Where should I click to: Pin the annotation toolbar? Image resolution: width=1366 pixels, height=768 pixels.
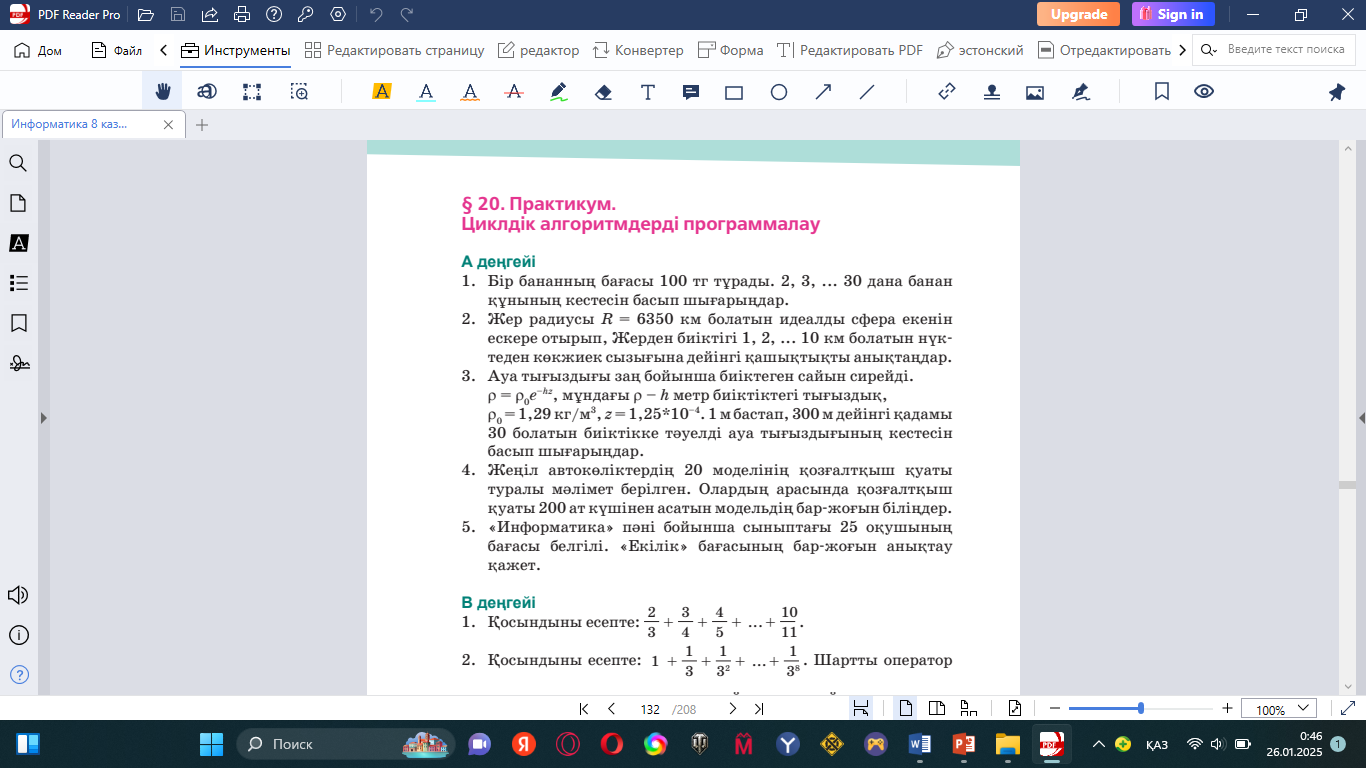point(1337,92)
